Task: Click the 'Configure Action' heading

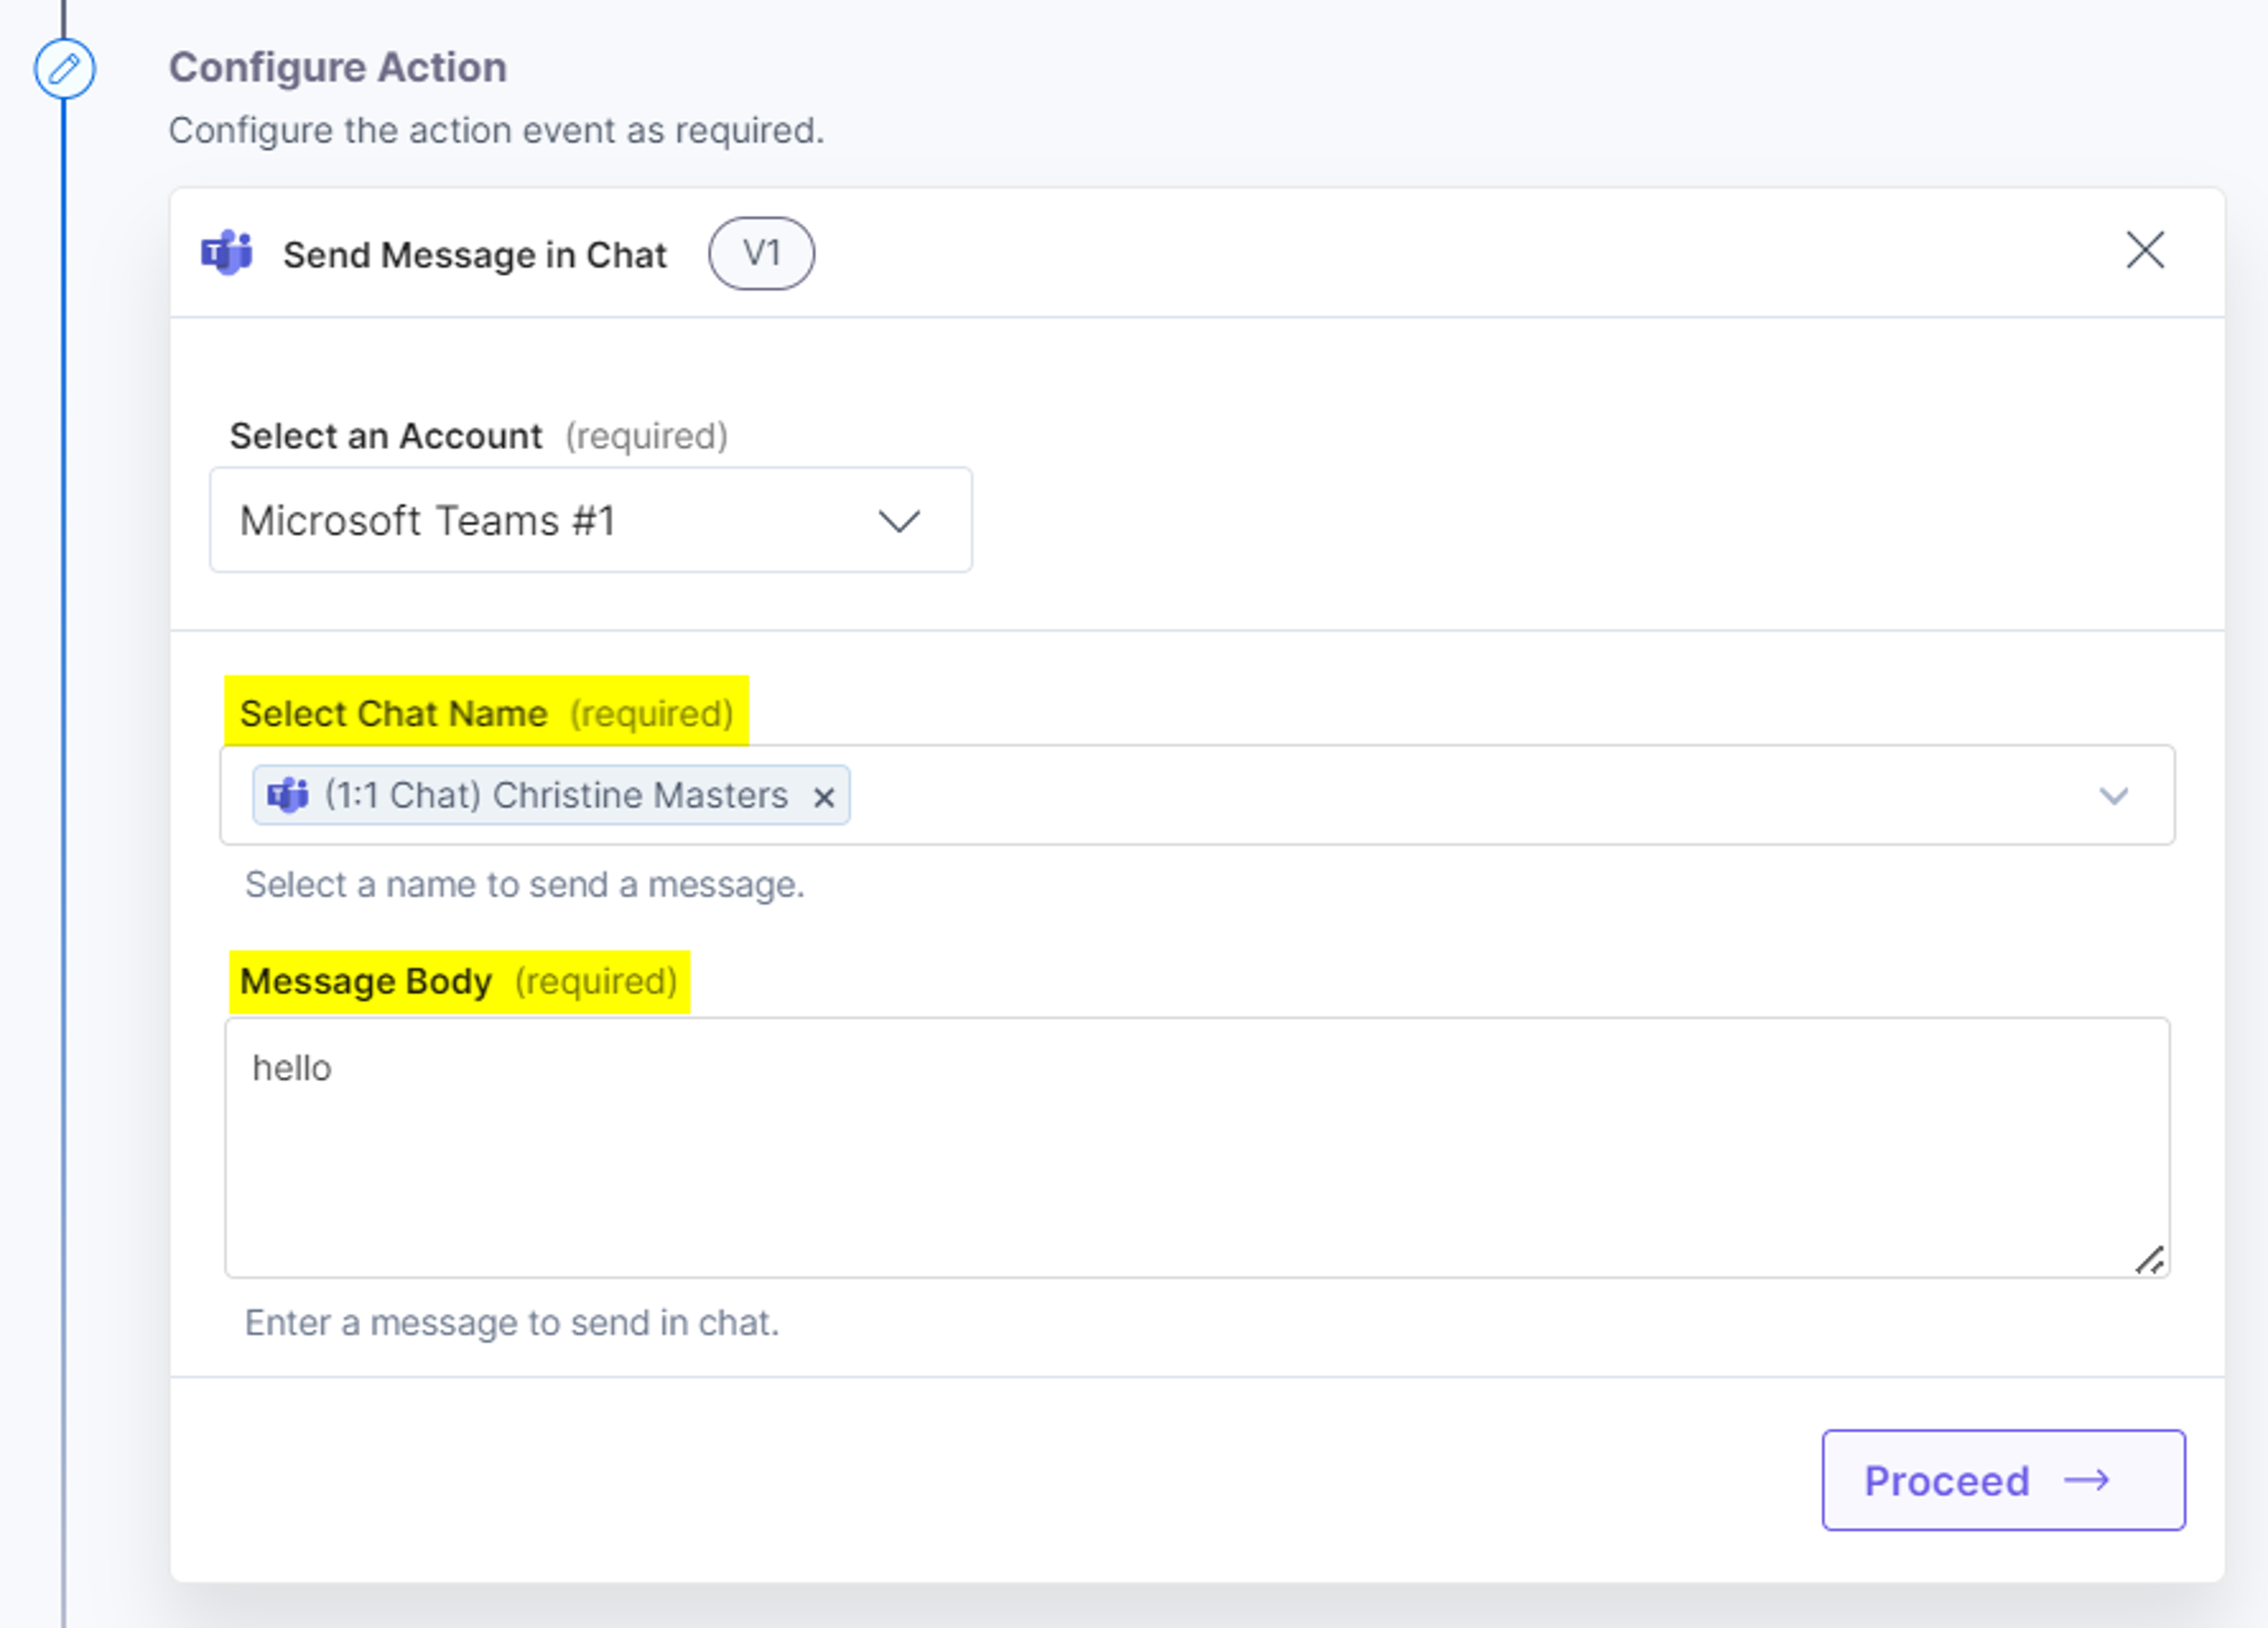Action: pyautogui.click(x=338, y=67)
